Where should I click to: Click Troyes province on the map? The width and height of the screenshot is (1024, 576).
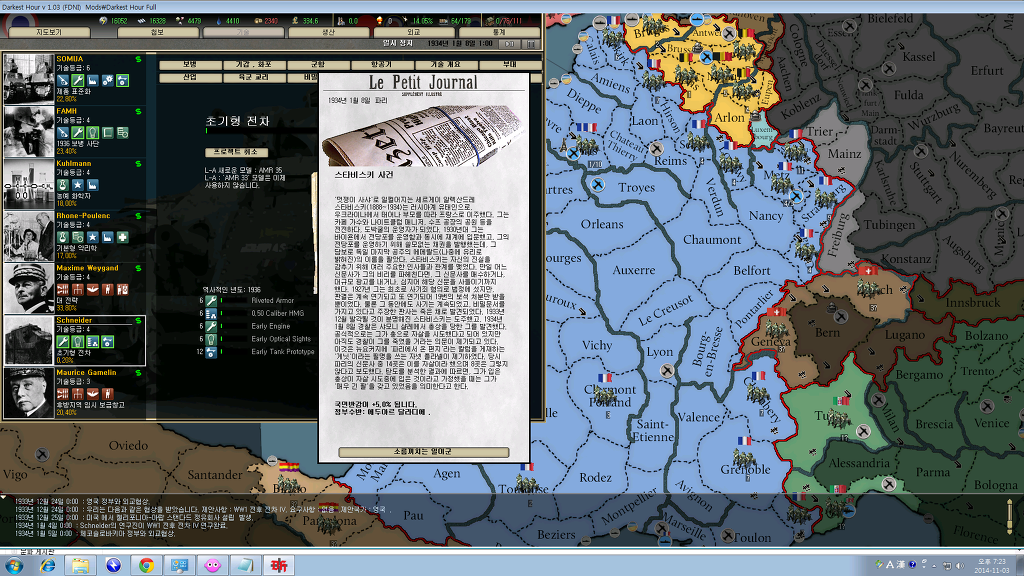[636, 188]
